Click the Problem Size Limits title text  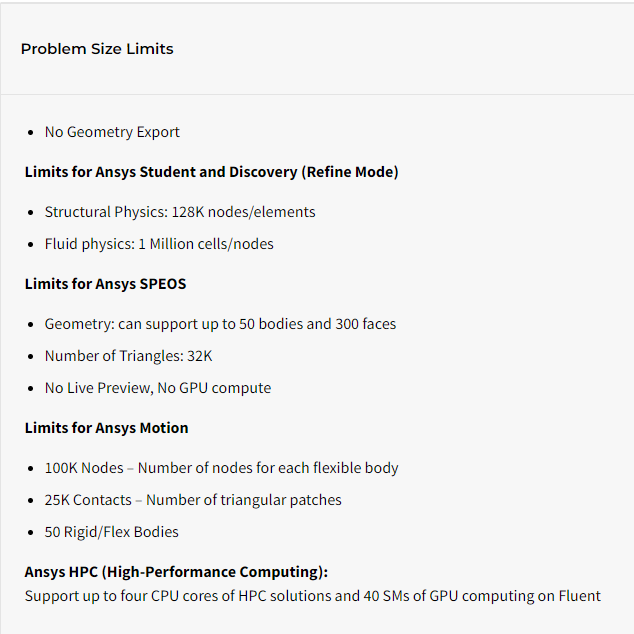tap(97, 49)
